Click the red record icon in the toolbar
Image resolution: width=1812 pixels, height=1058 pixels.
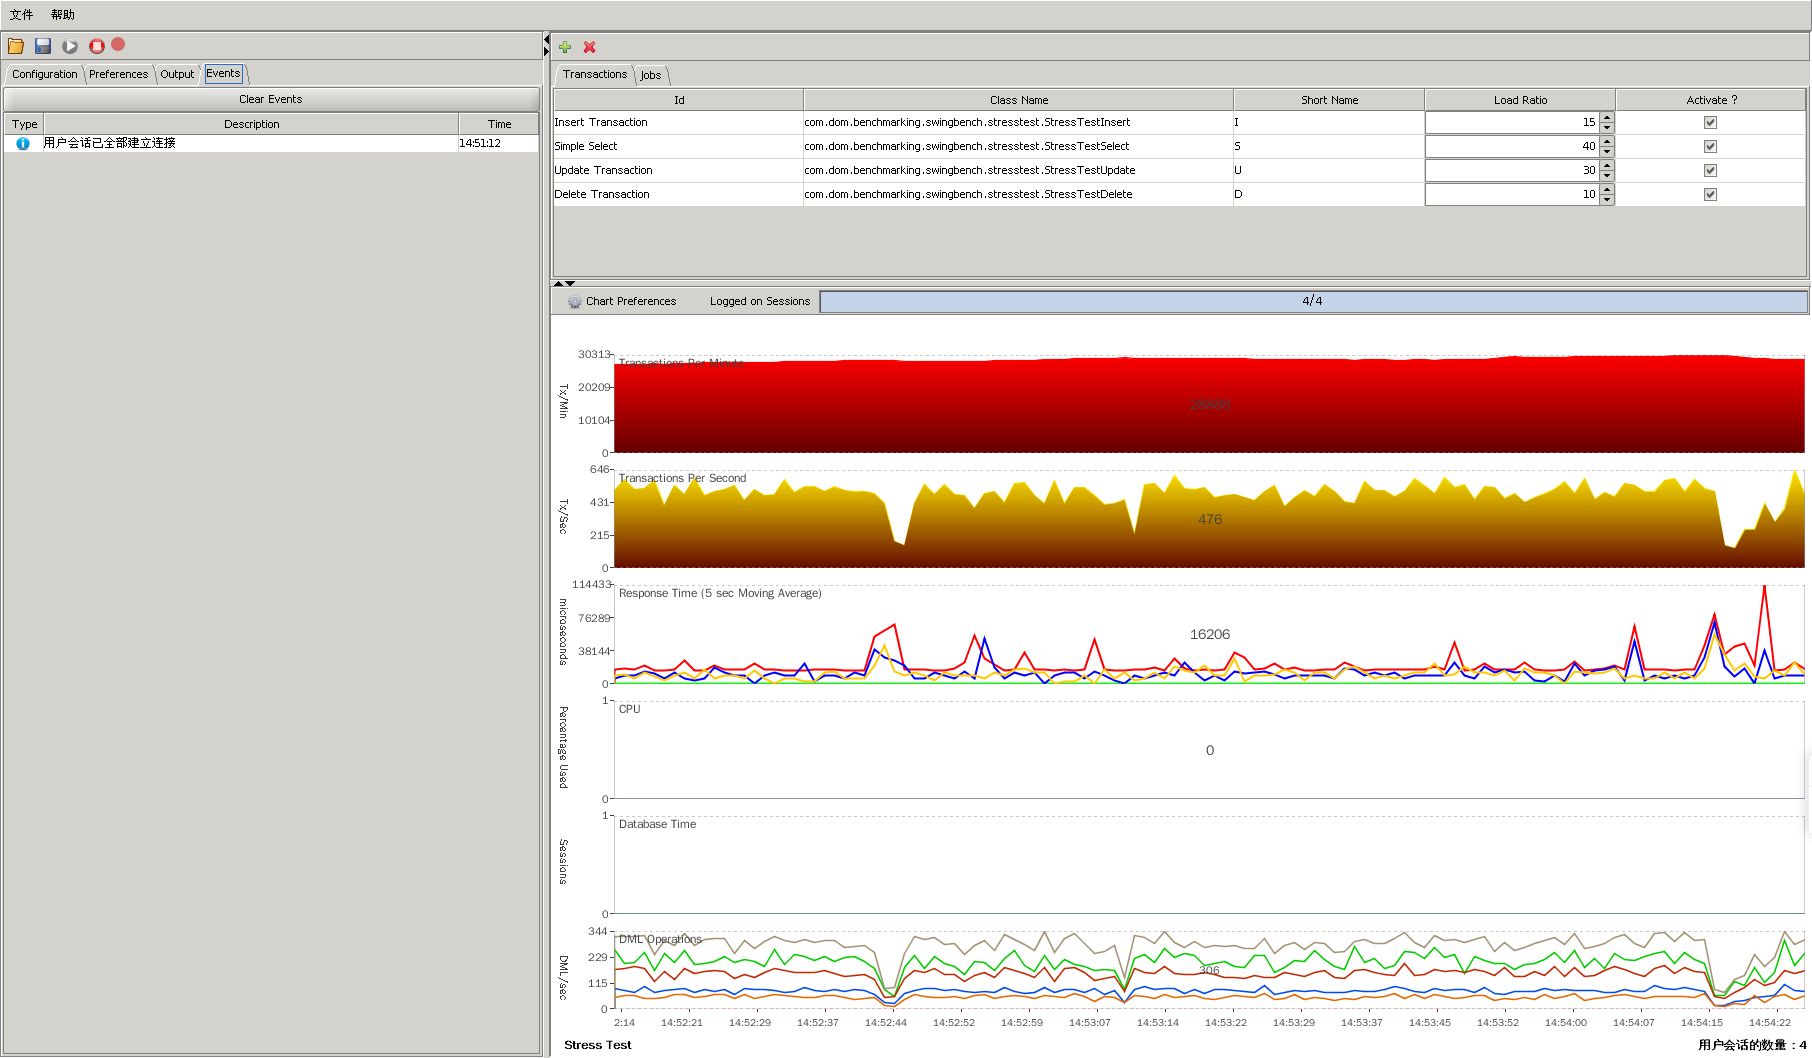point(118,45)
